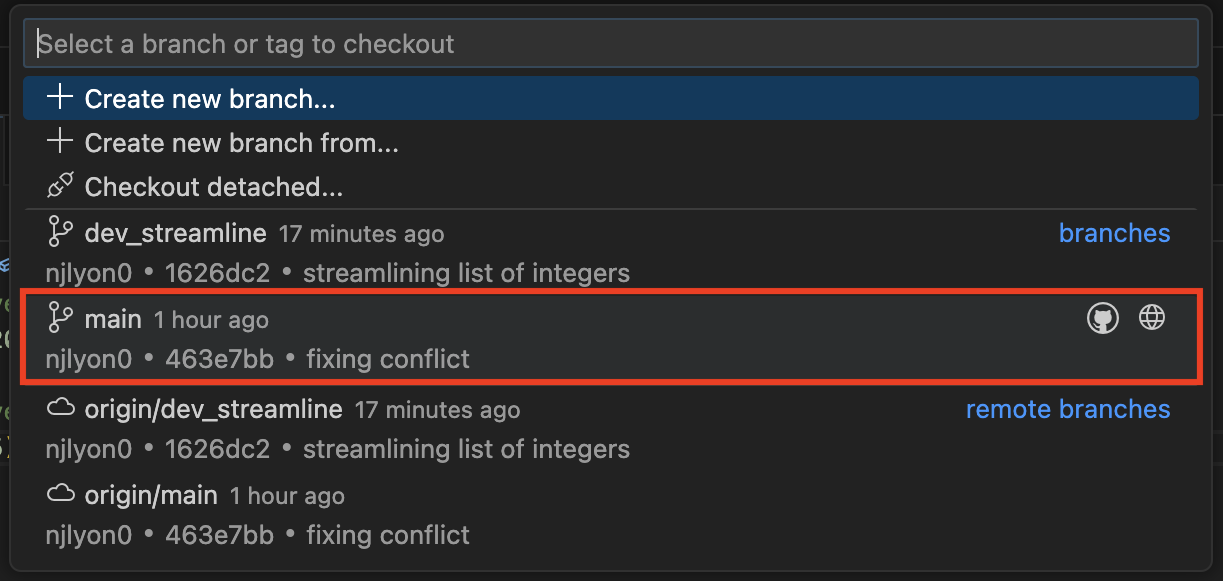1223x581 pixels.
Task: Open the remote branches link
Action: (1068, 408)
